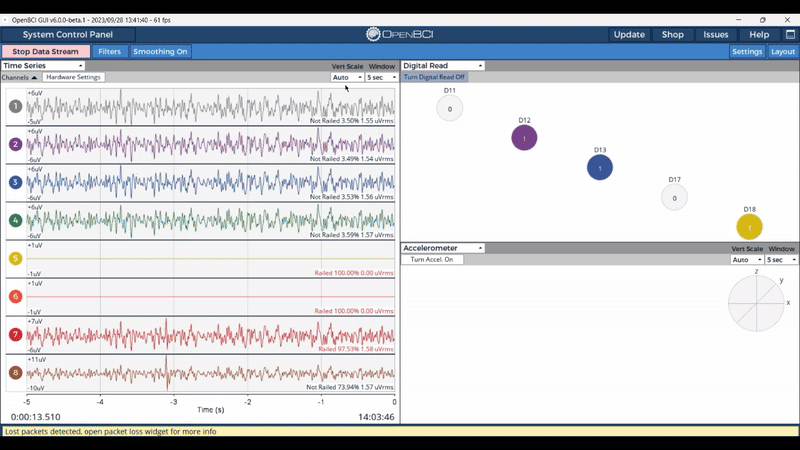Toggle channel 4 green circle button
The height and width of the screenshot is (450, 800).
(15, 220)
